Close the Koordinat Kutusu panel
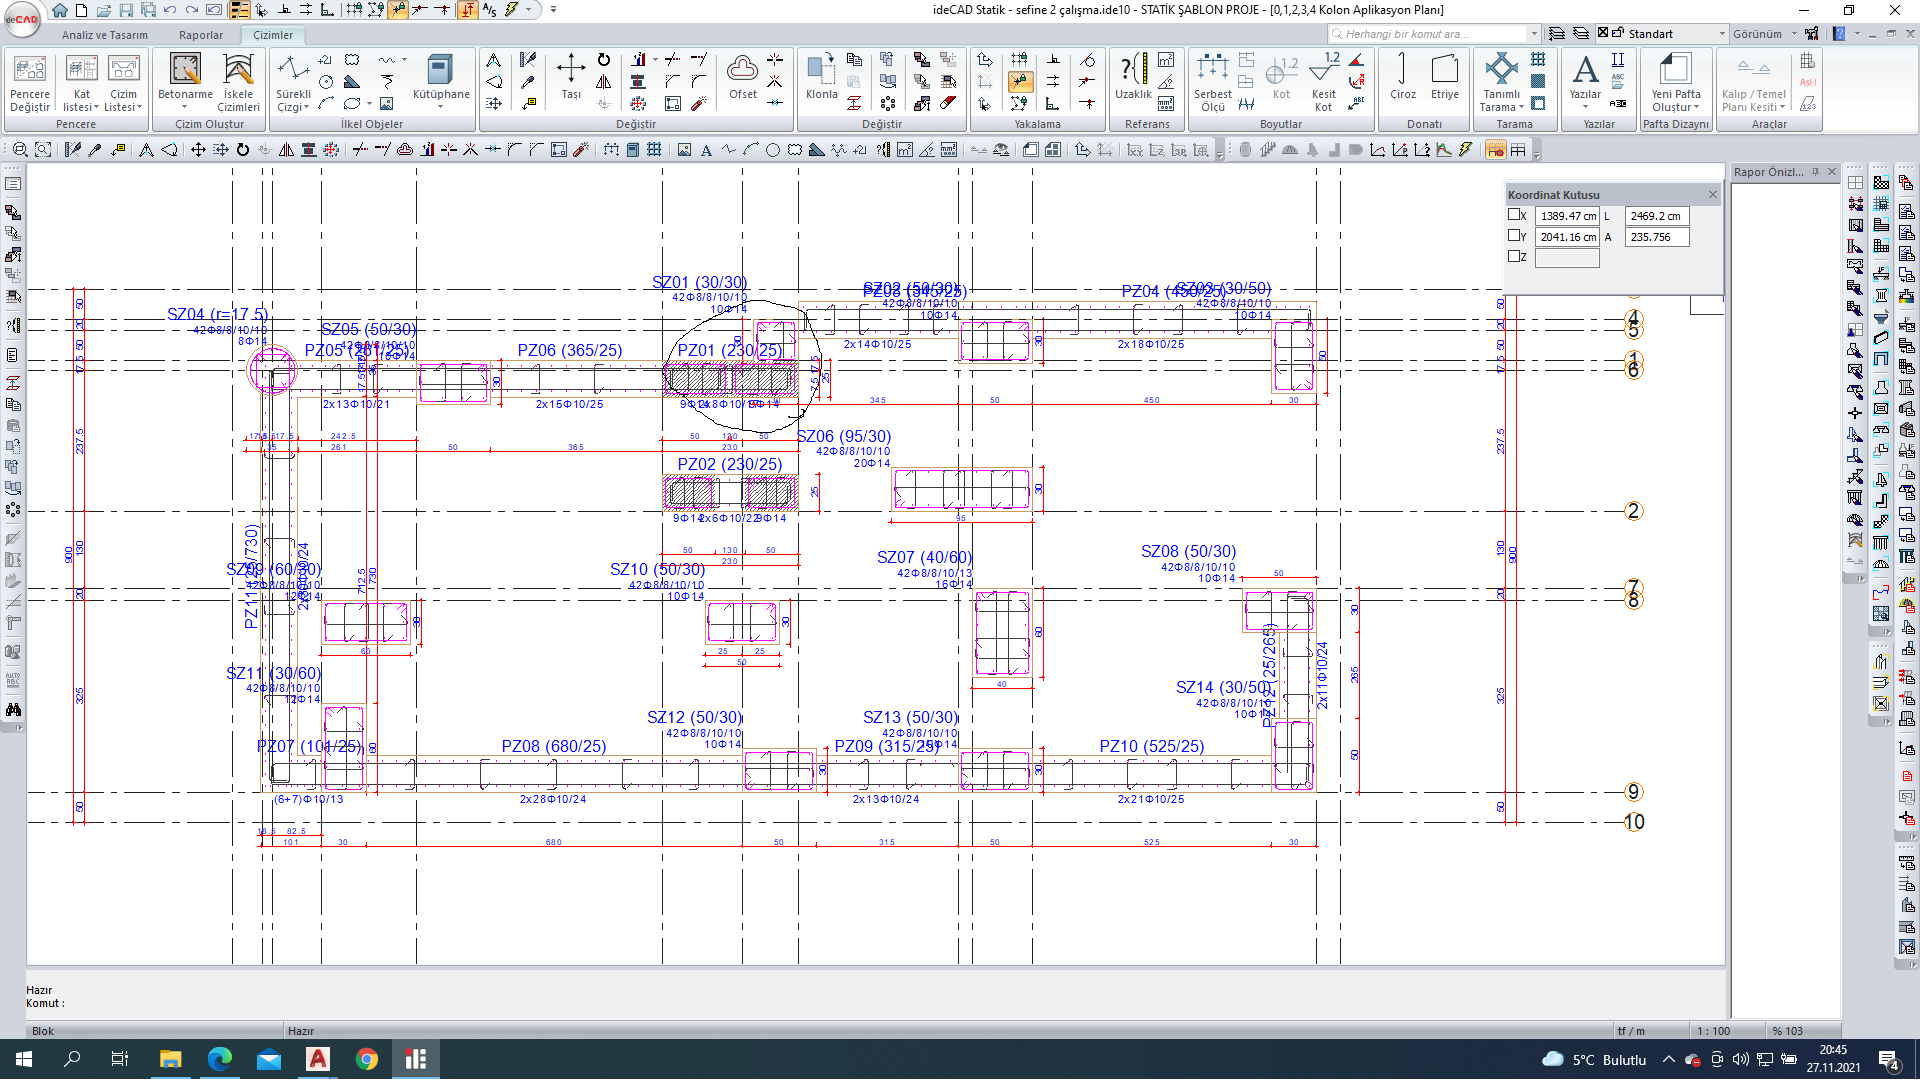 coord(1712,195)
